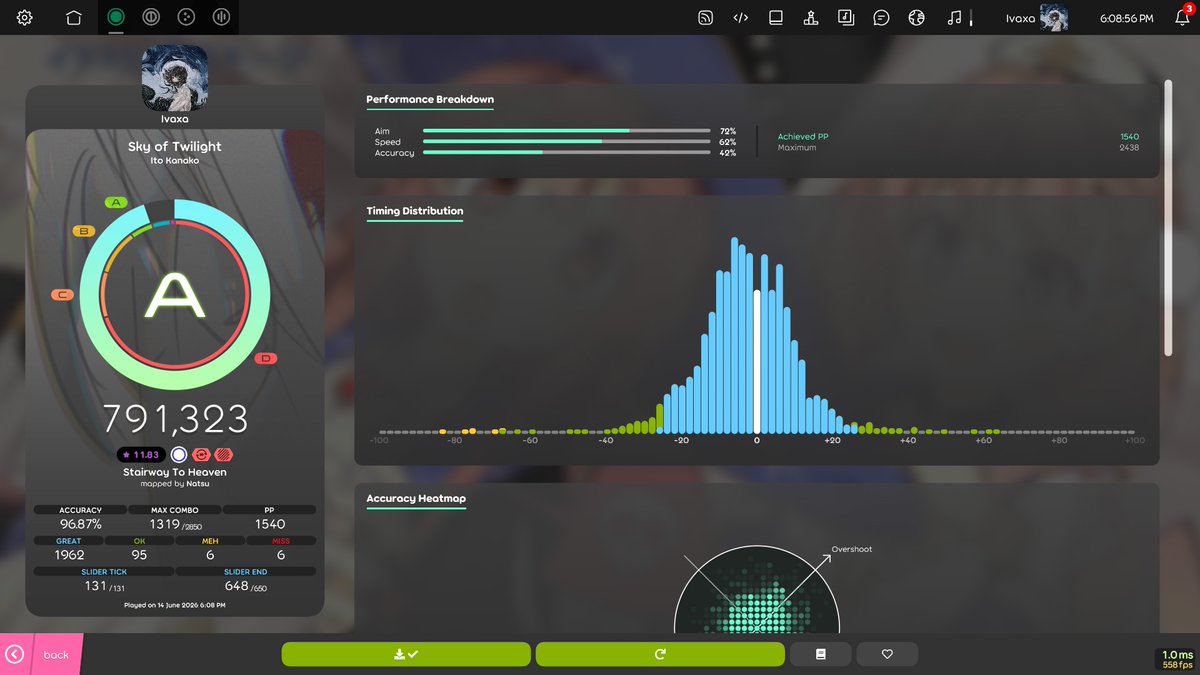Open Ivaxa user button in toolbar

pyautogui.click(x=1036, y=18)
